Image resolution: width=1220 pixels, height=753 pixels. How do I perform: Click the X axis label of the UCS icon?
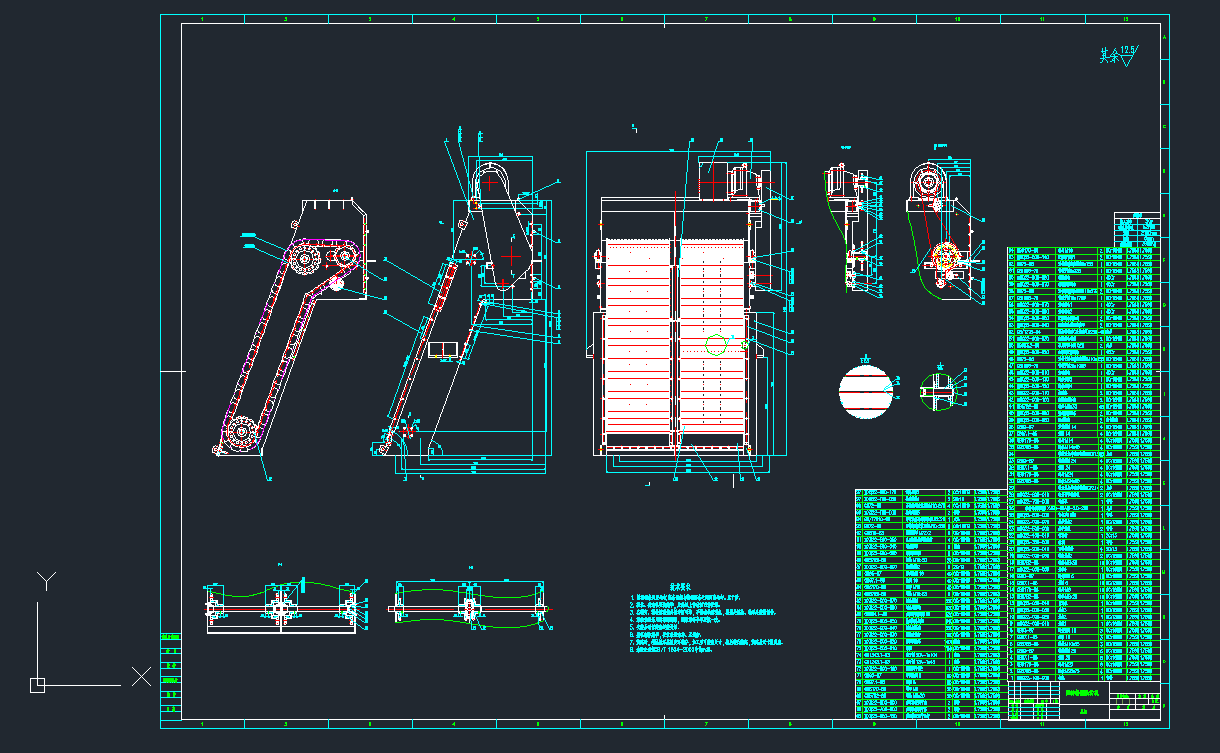(141, 677)
